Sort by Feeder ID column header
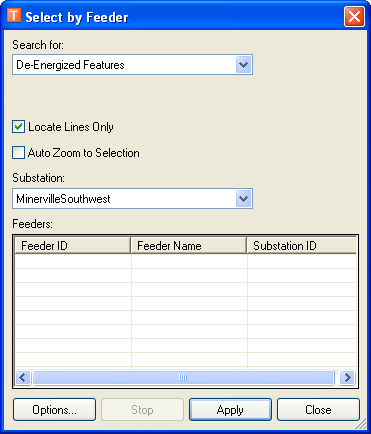The height and width of the screenshot is (434, 371). click(x=72, y=246)
